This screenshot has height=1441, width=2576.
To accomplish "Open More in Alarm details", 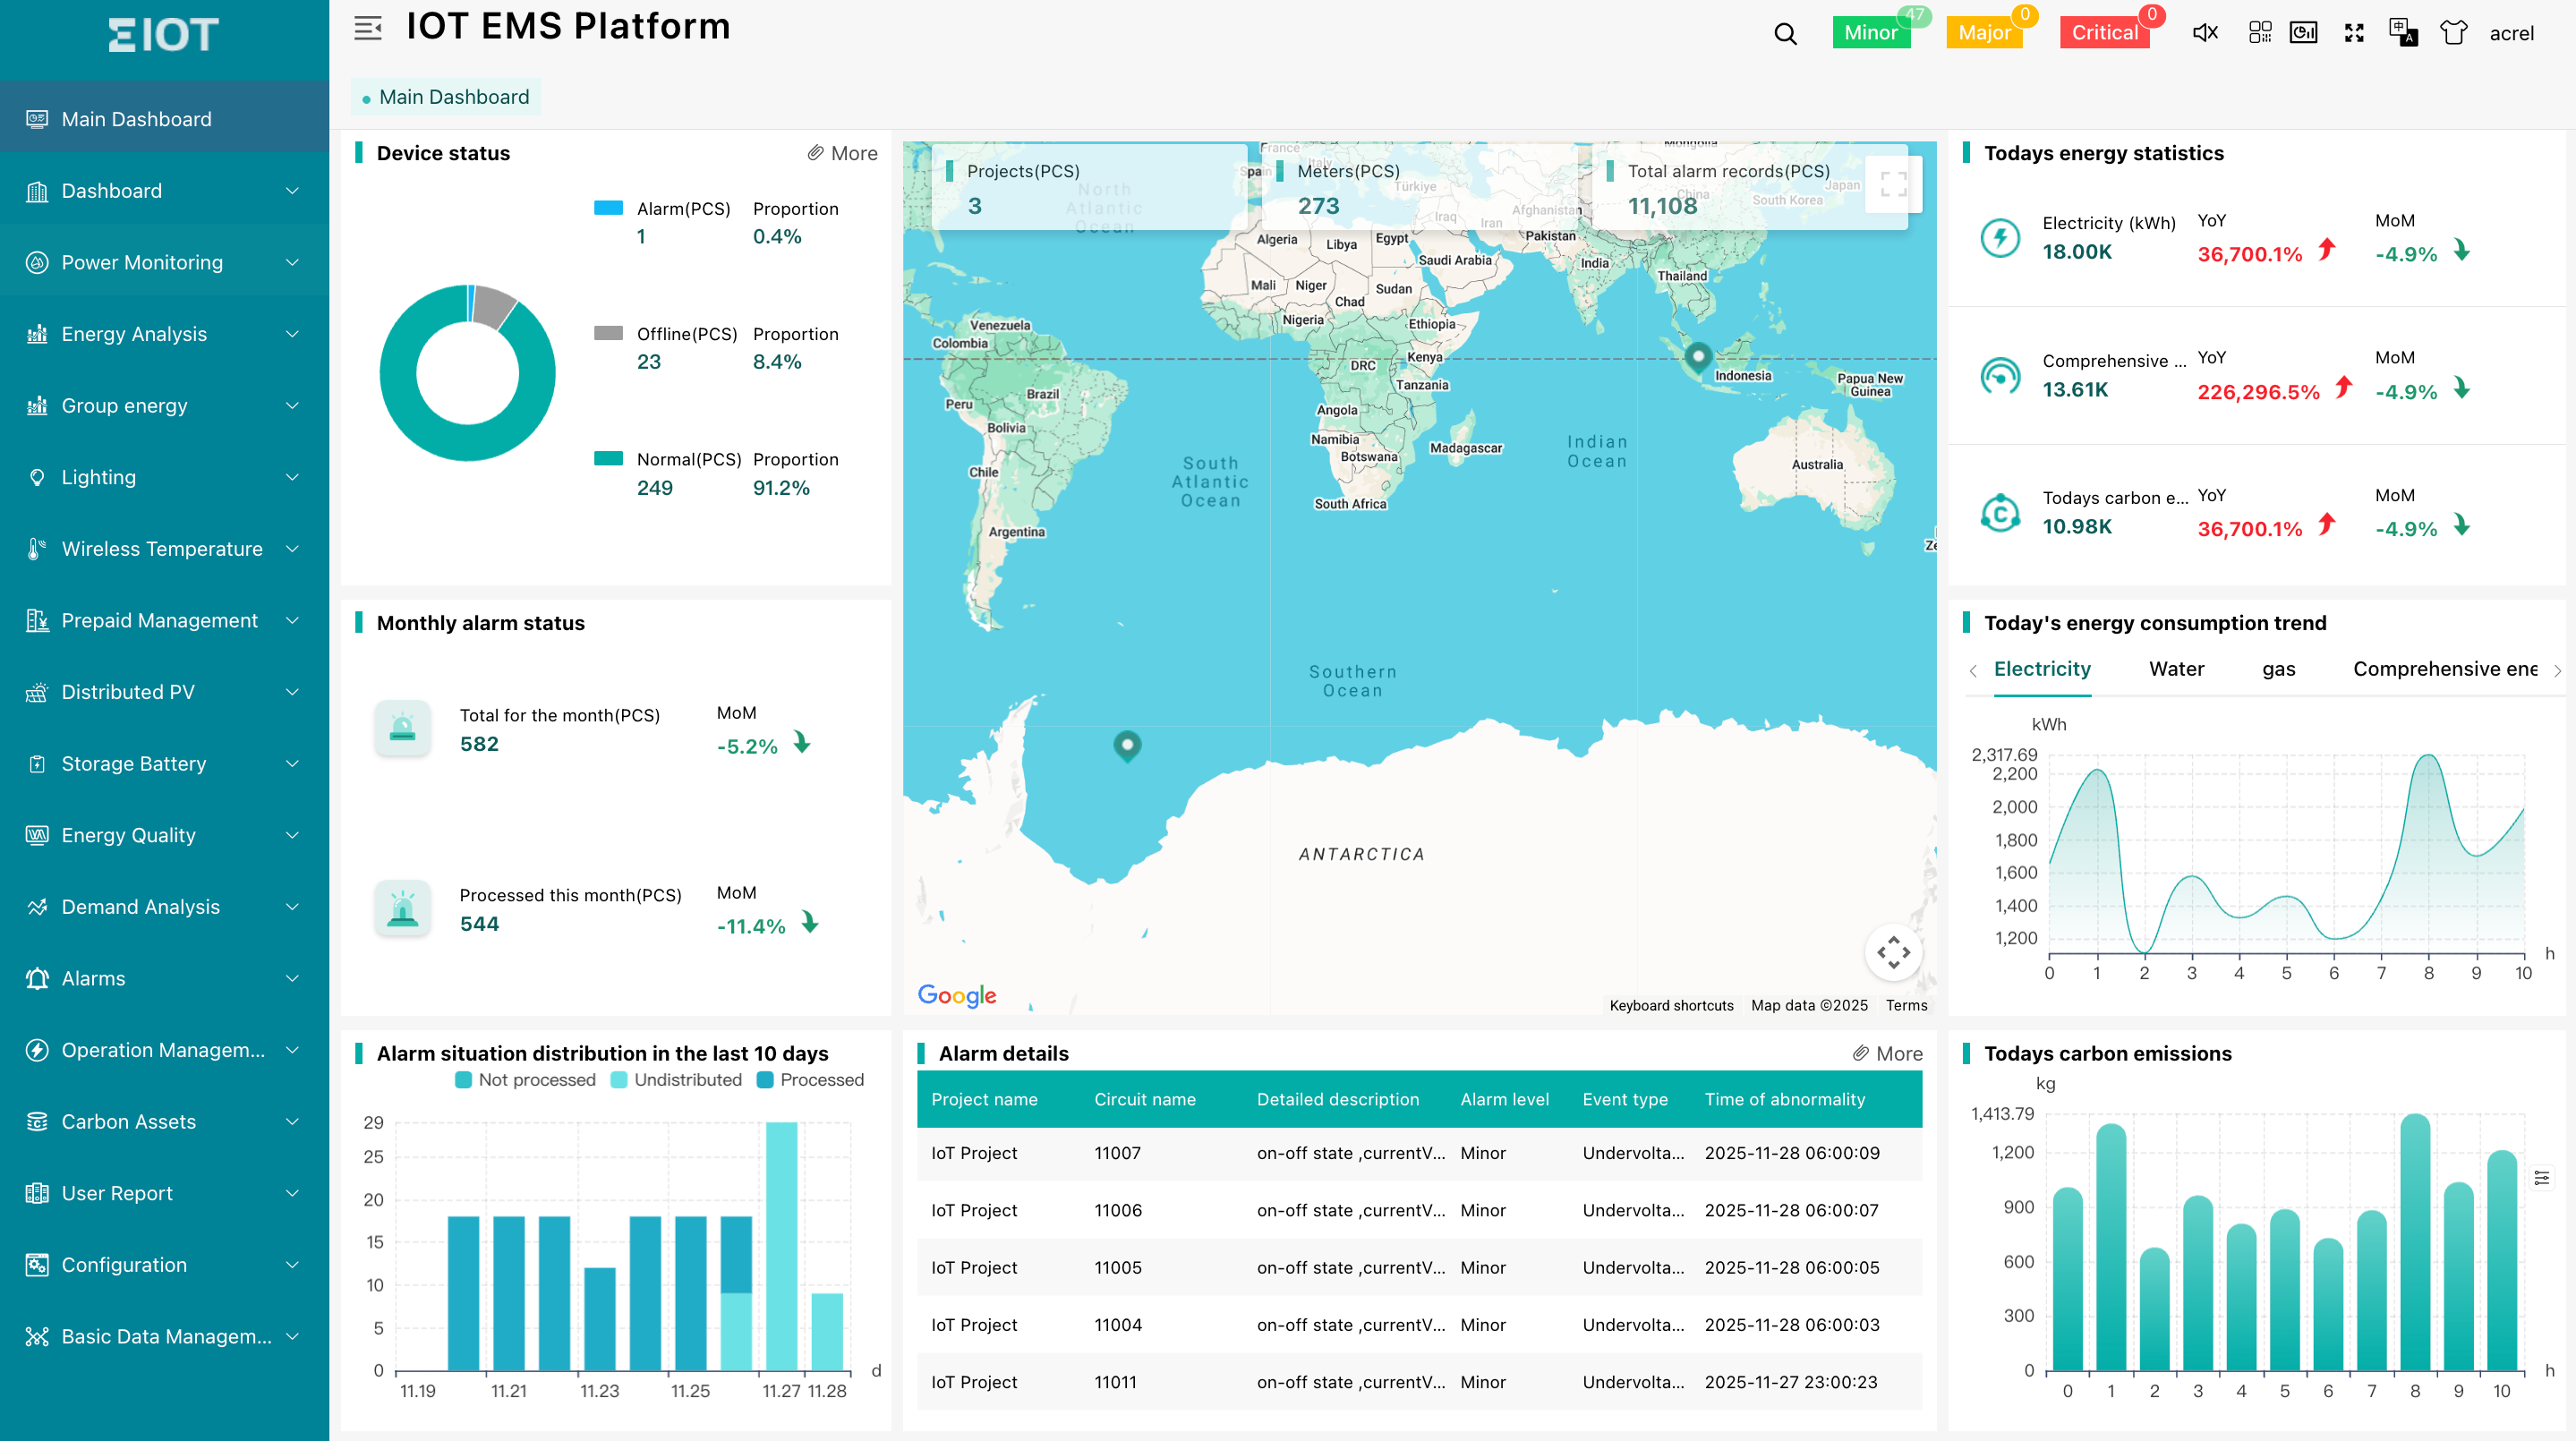I will tap(1887, 1053).
